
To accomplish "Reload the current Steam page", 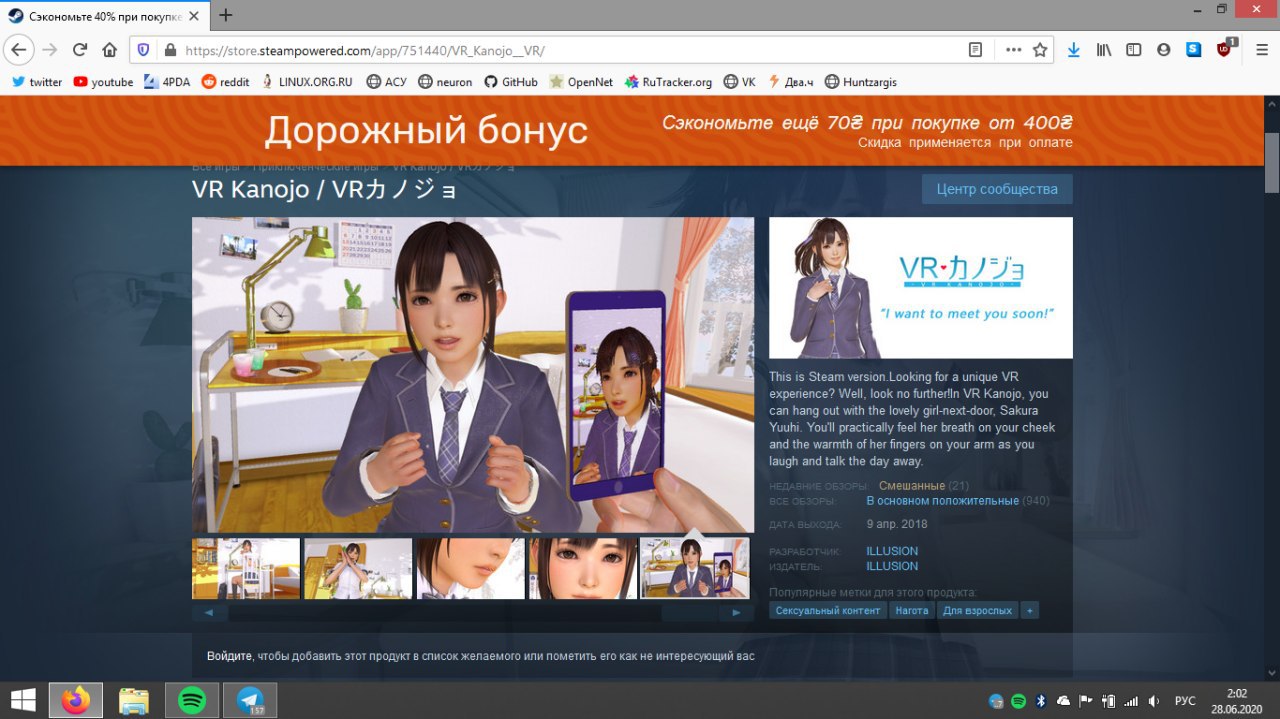I will pos(80,50).
